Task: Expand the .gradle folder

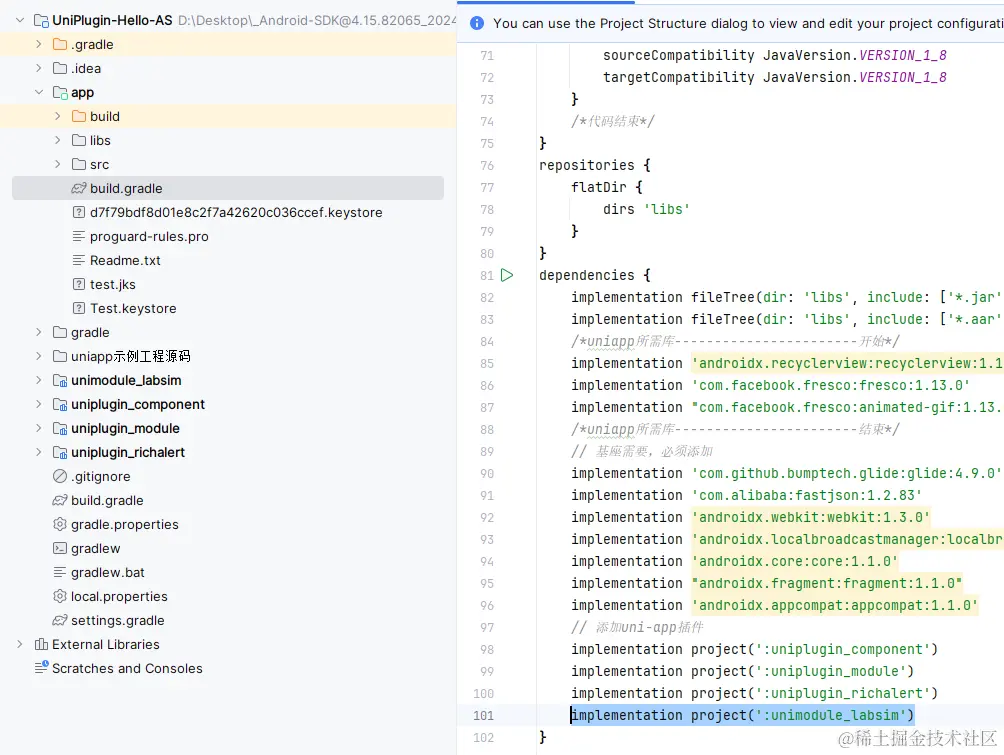Action: click(x=39, y=44)
